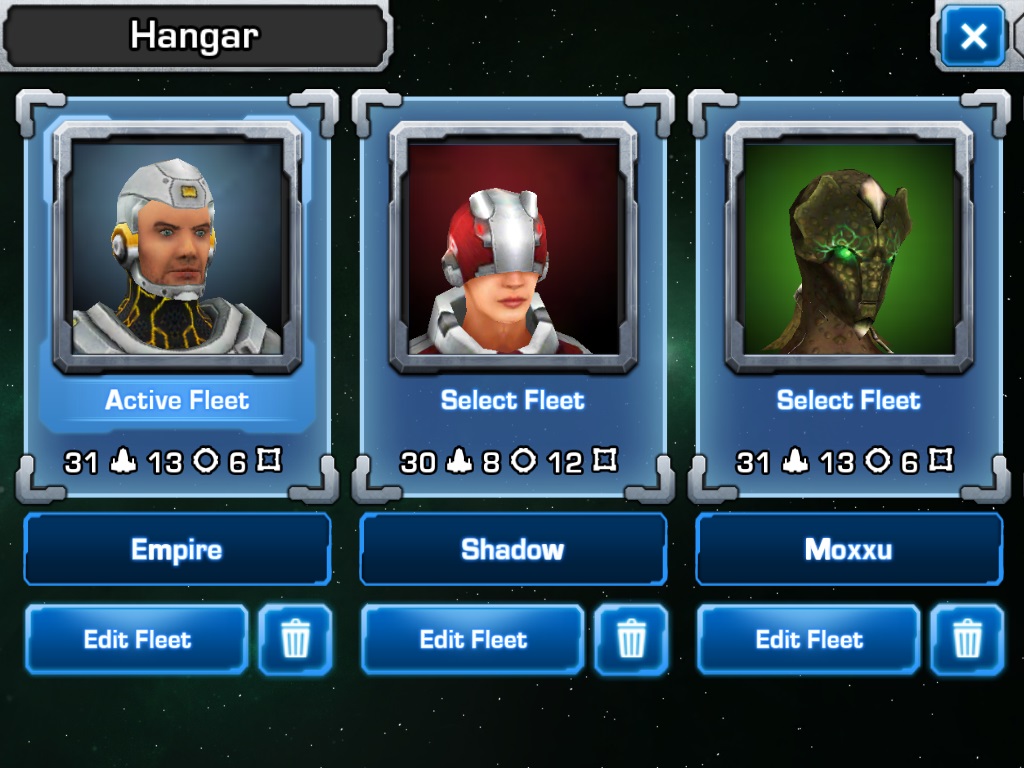Close the Hangar window

point(974,37)
